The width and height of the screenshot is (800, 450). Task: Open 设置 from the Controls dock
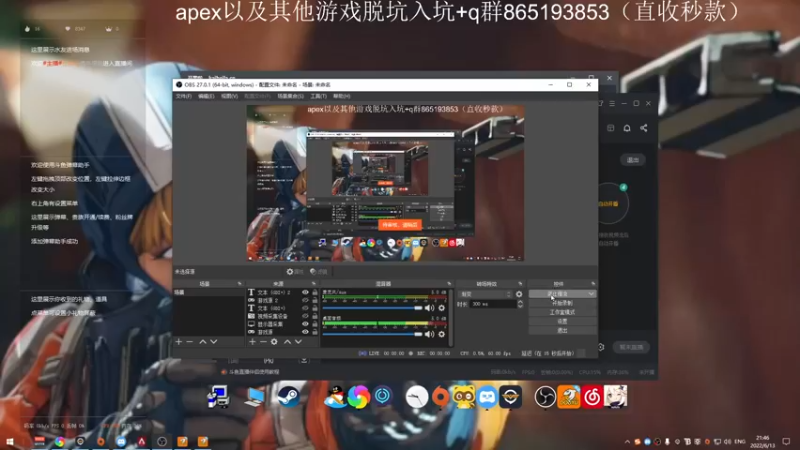(x=562, y=321)
